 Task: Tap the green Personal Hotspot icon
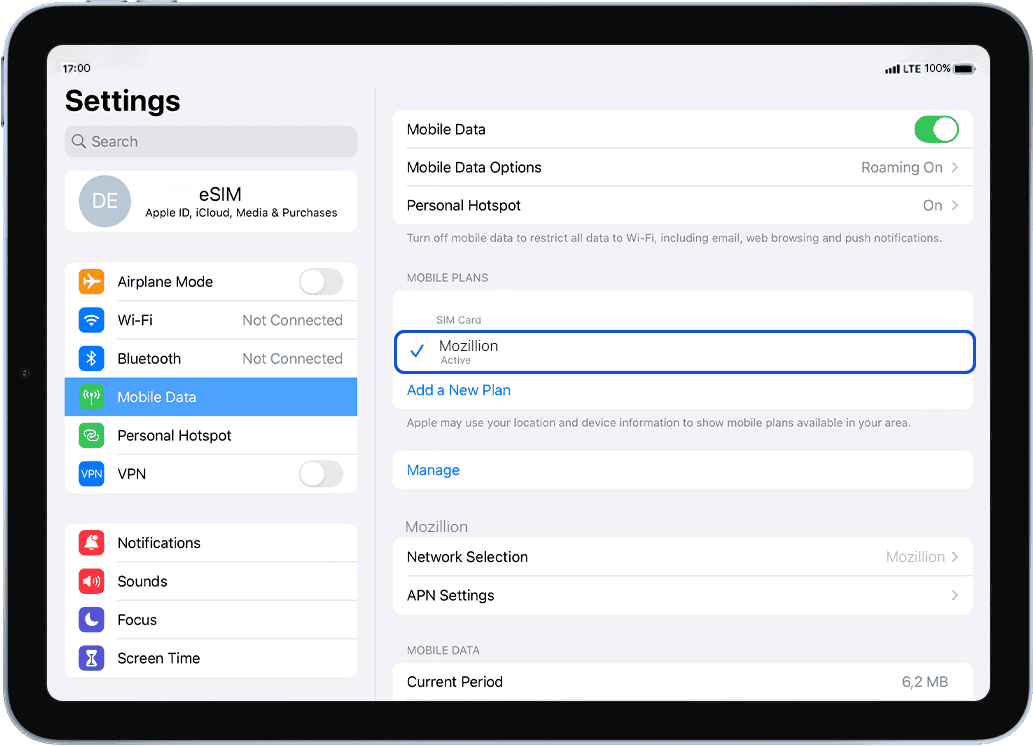[x=92, y=436]
